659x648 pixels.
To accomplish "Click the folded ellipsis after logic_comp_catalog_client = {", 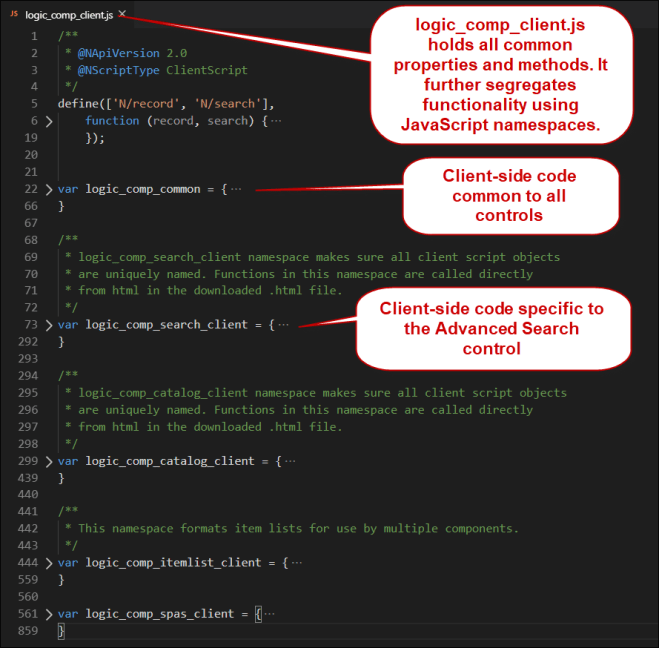I will click(290, 461).
